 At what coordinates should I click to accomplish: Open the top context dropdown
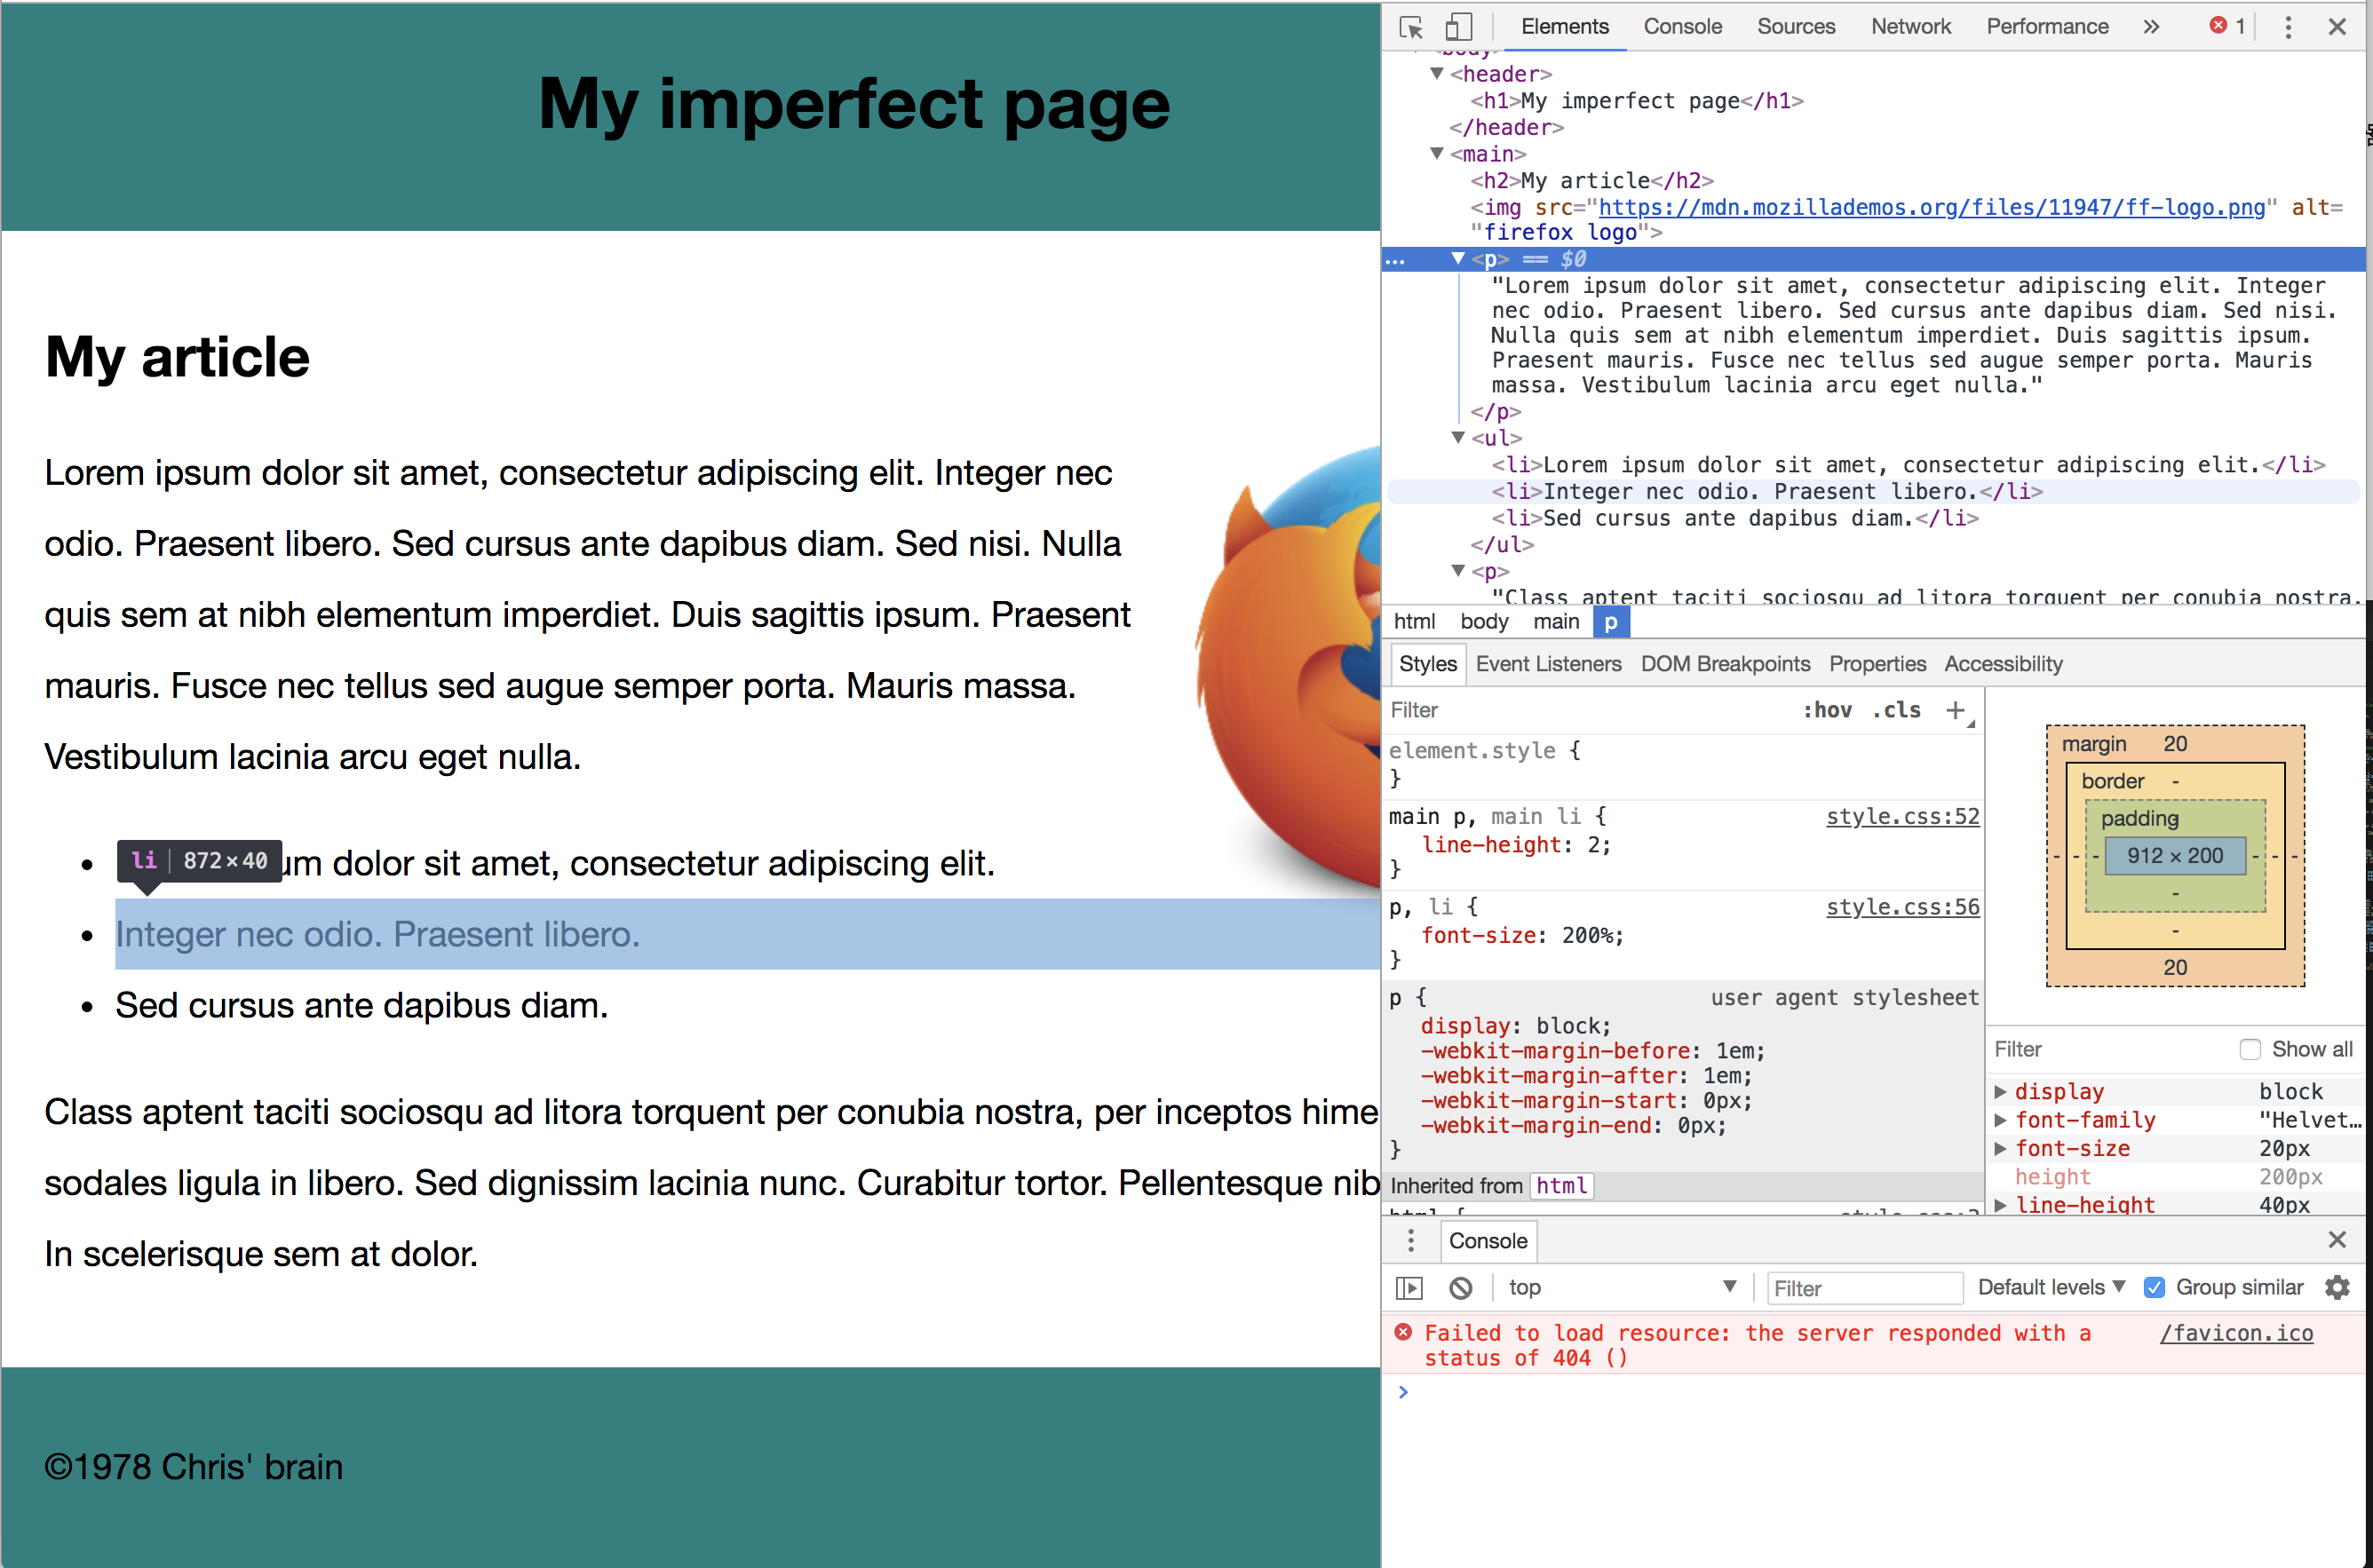1622,1288
